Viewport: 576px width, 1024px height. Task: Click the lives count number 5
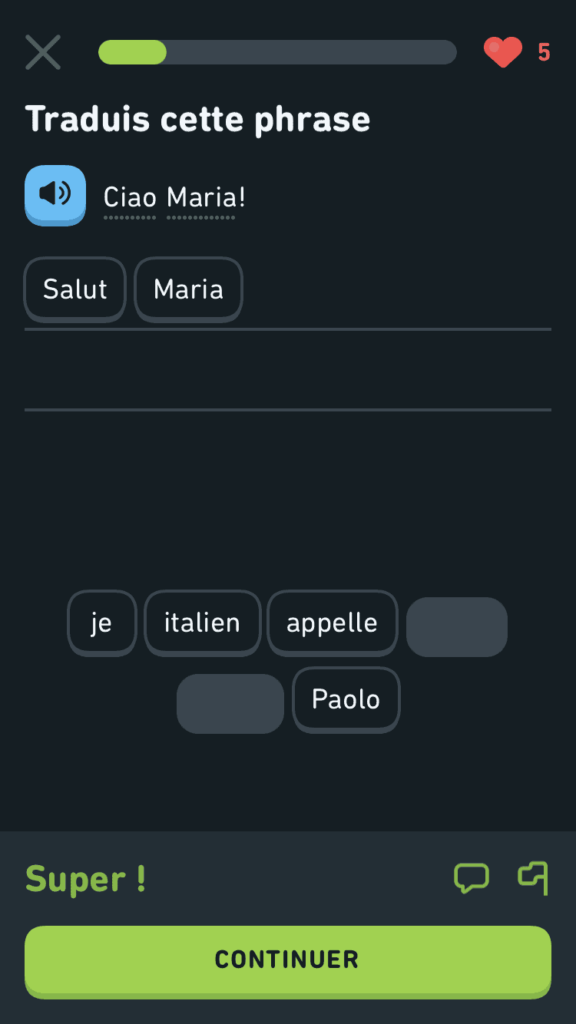(544, 52)
